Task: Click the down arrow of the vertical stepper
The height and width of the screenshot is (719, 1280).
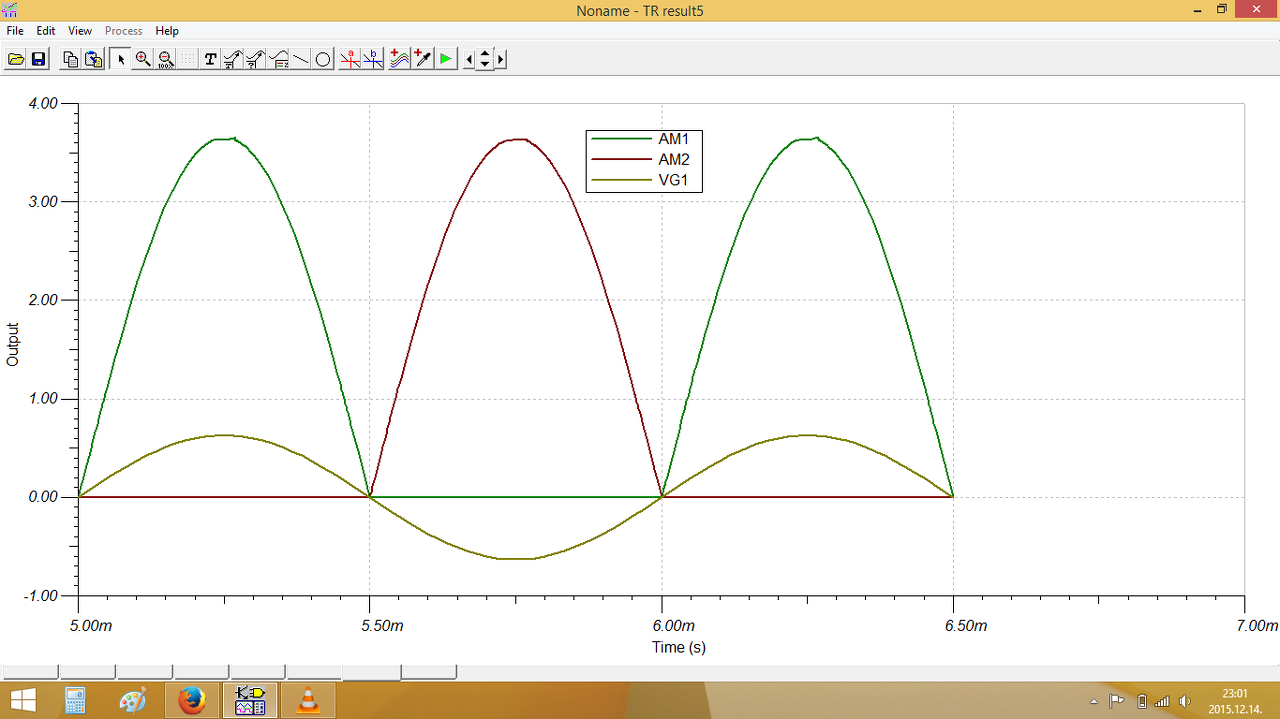Action: (485, 65)
